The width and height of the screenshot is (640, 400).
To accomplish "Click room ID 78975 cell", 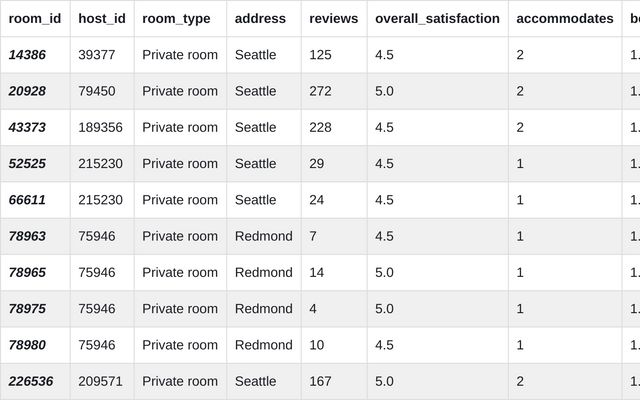I will [x=27, y=309].
